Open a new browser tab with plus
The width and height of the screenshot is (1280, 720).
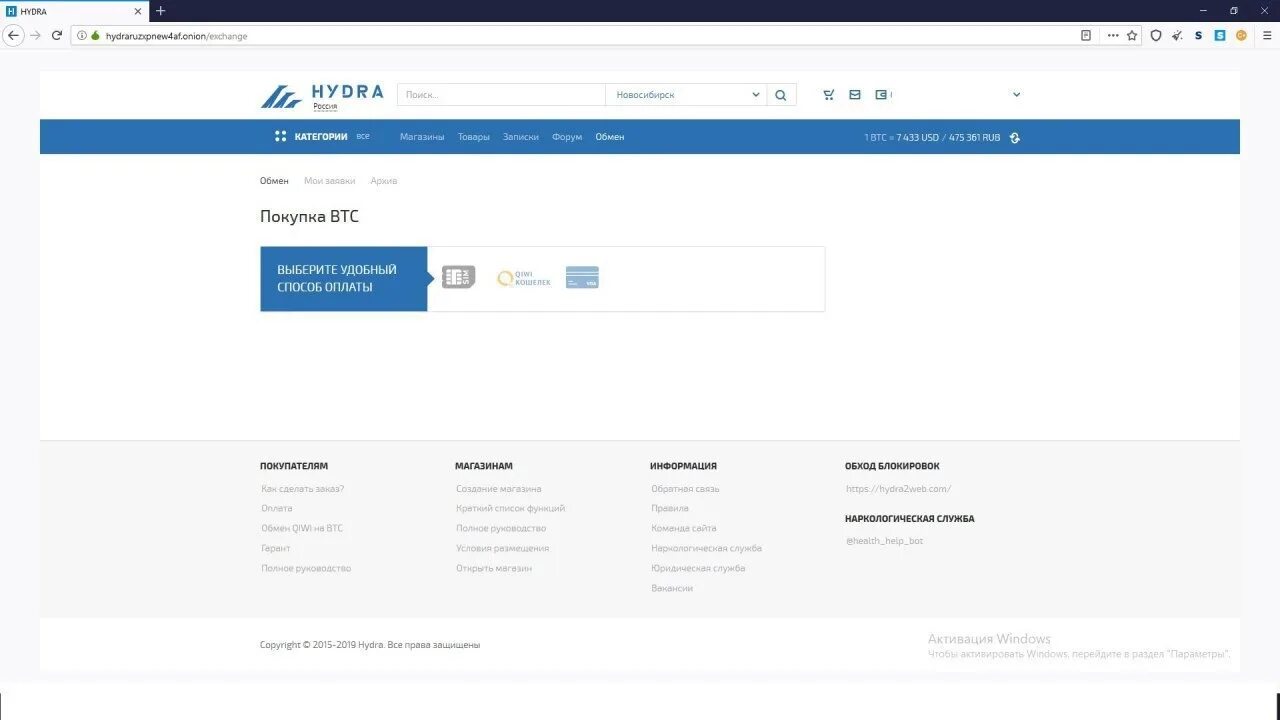[161, 11]
